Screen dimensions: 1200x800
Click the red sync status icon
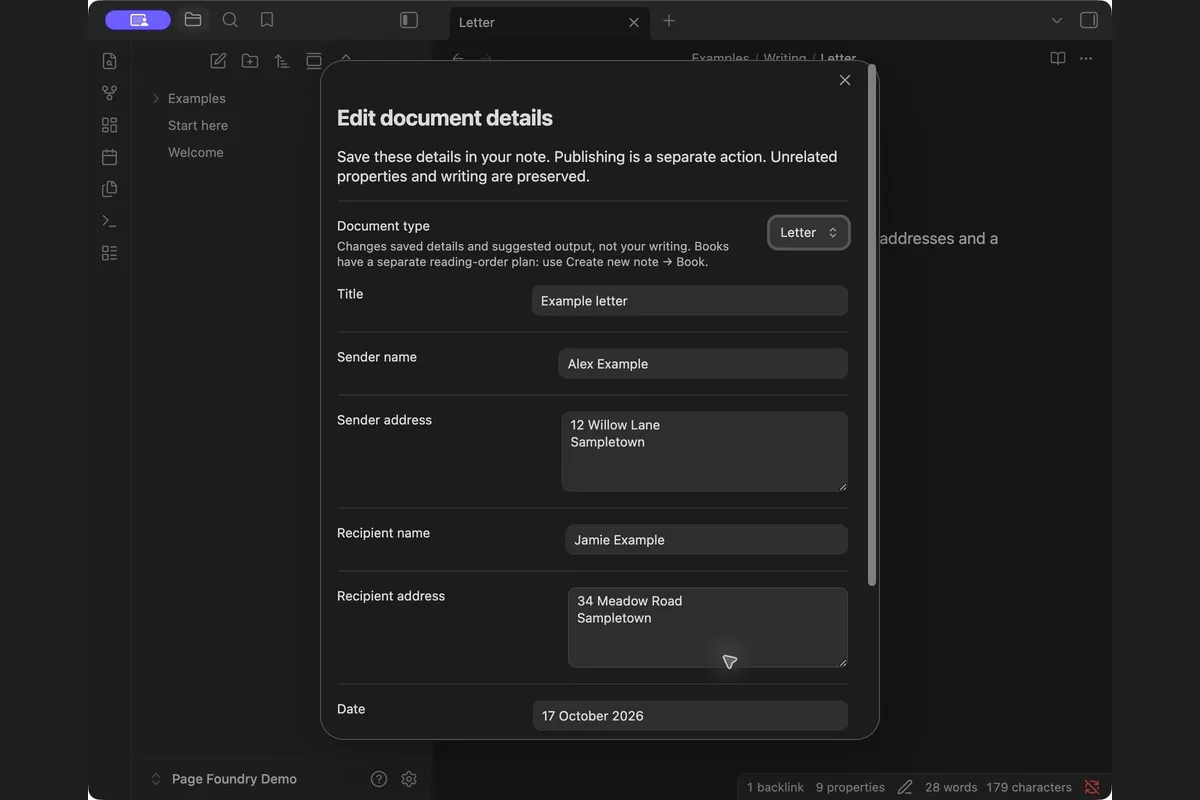click(1092, 787)
